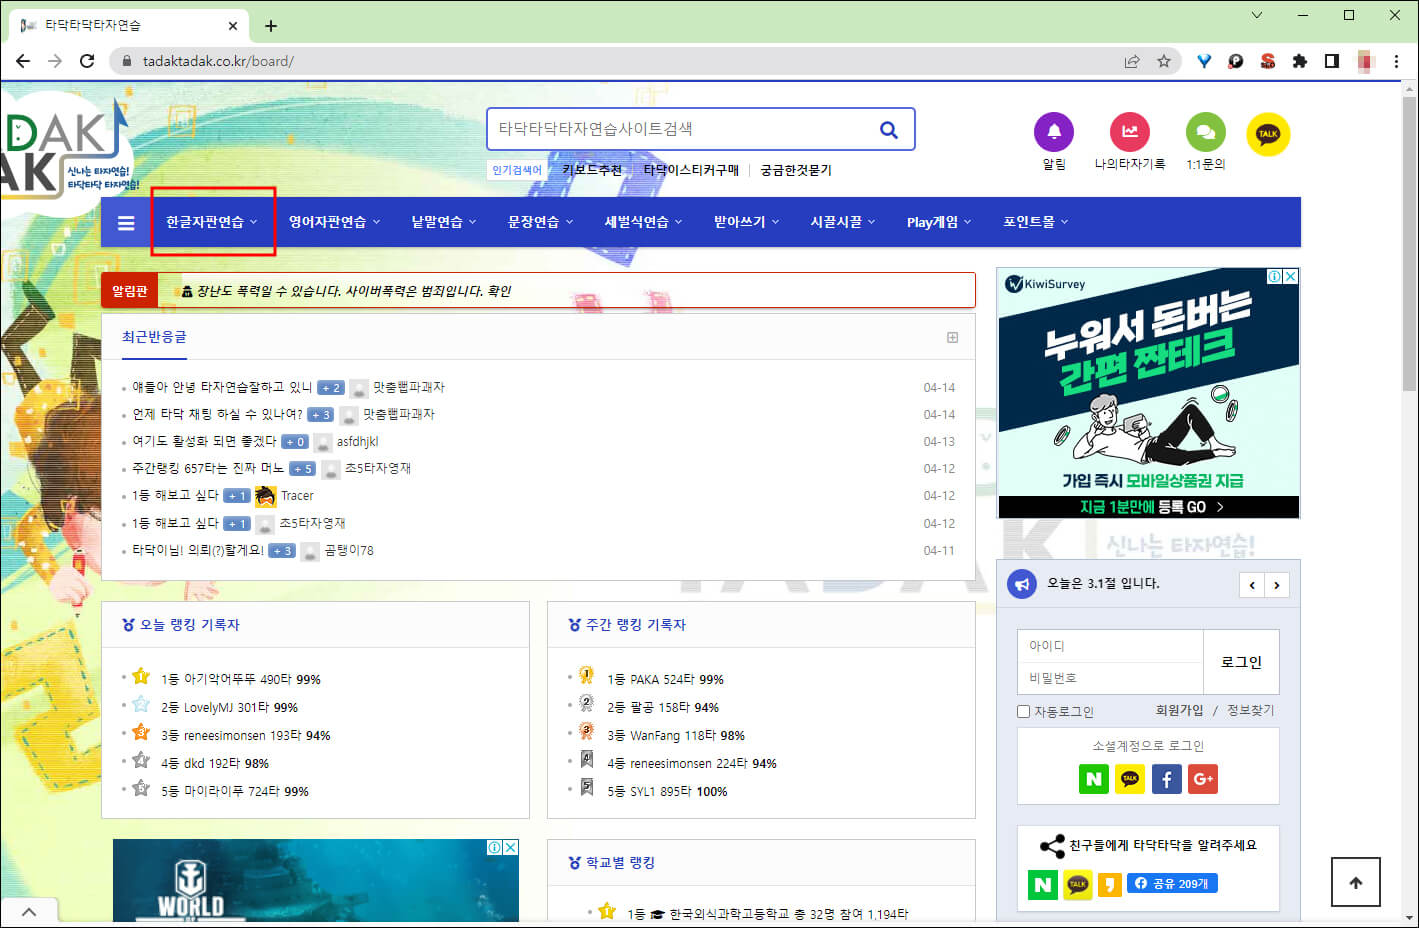Log in with the Naver social account icon
The image size is (1419, 928).
click(x=1094, y=779)
